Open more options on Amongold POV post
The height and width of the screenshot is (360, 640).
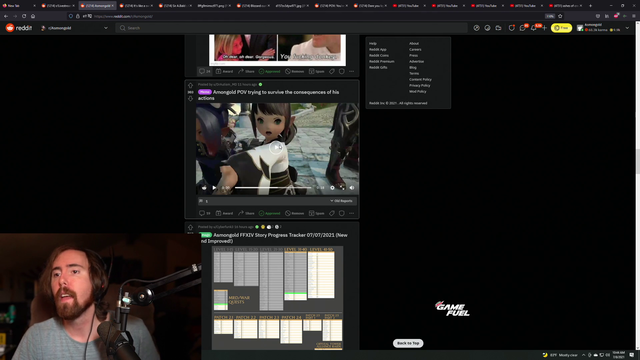(x=351, y=213)
